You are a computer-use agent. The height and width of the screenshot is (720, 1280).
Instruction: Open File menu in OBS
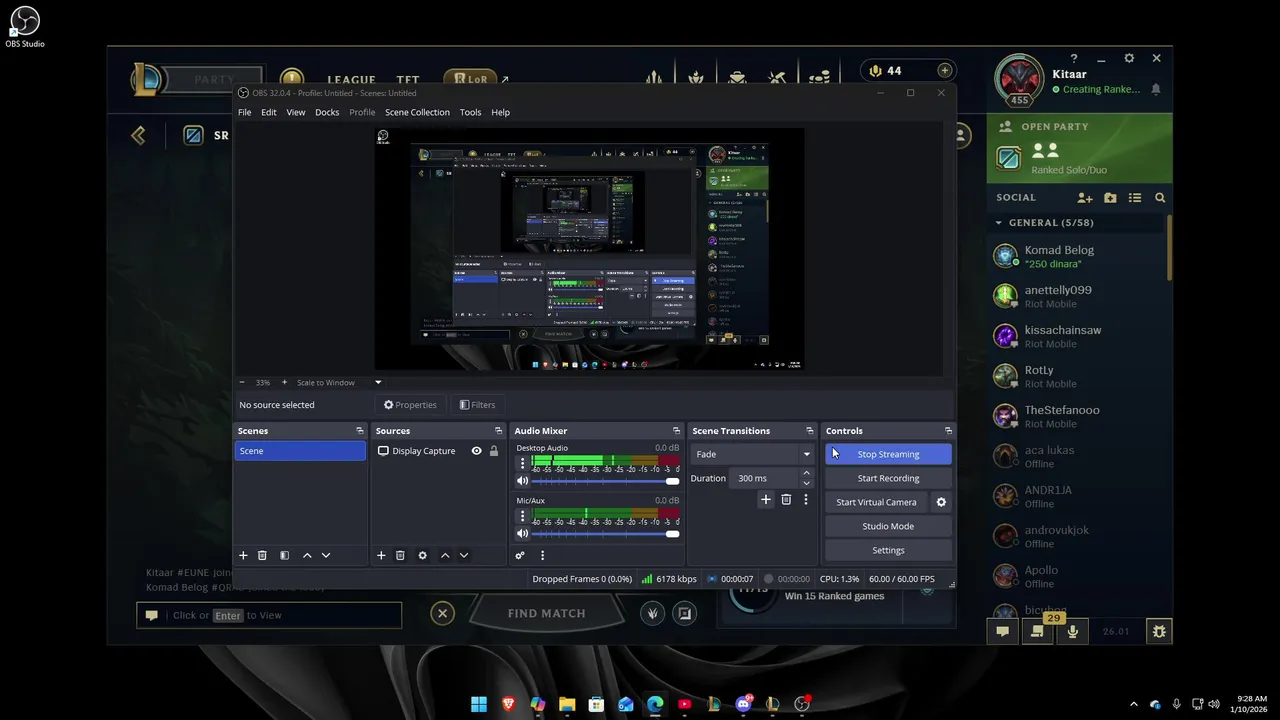point(244,112)
